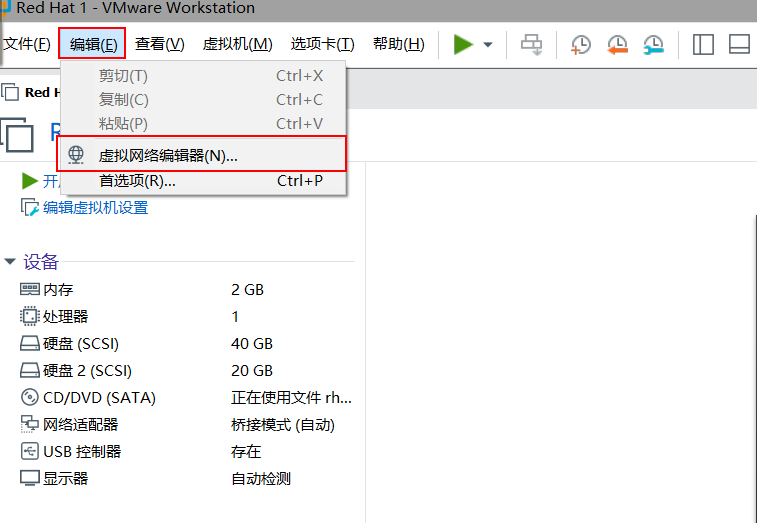The width and height of the screenshot is (757, 523).
Task: Click the 设备 section heading
Action: [x=41, y=262]
